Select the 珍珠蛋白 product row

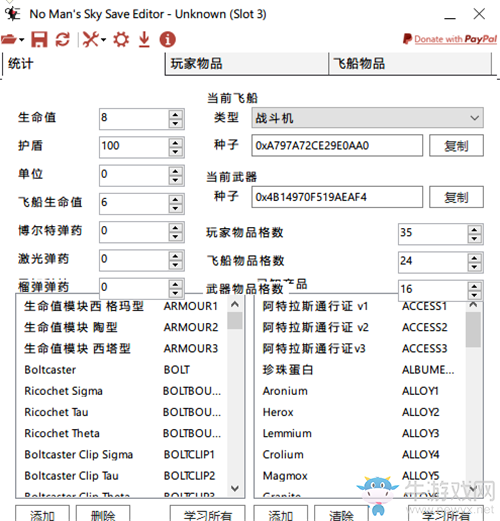[x=360, y=370]
